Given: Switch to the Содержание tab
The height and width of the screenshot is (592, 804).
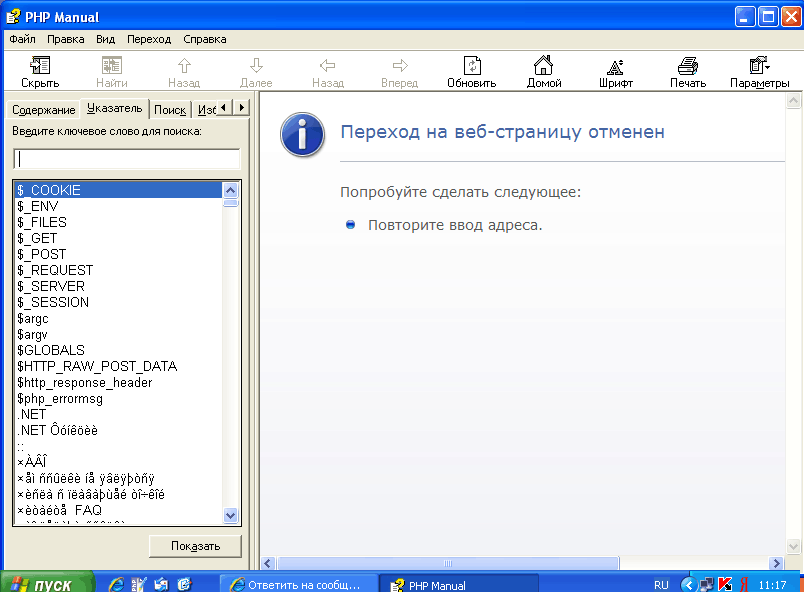Looking at the screenshot, I should point(44,110).
